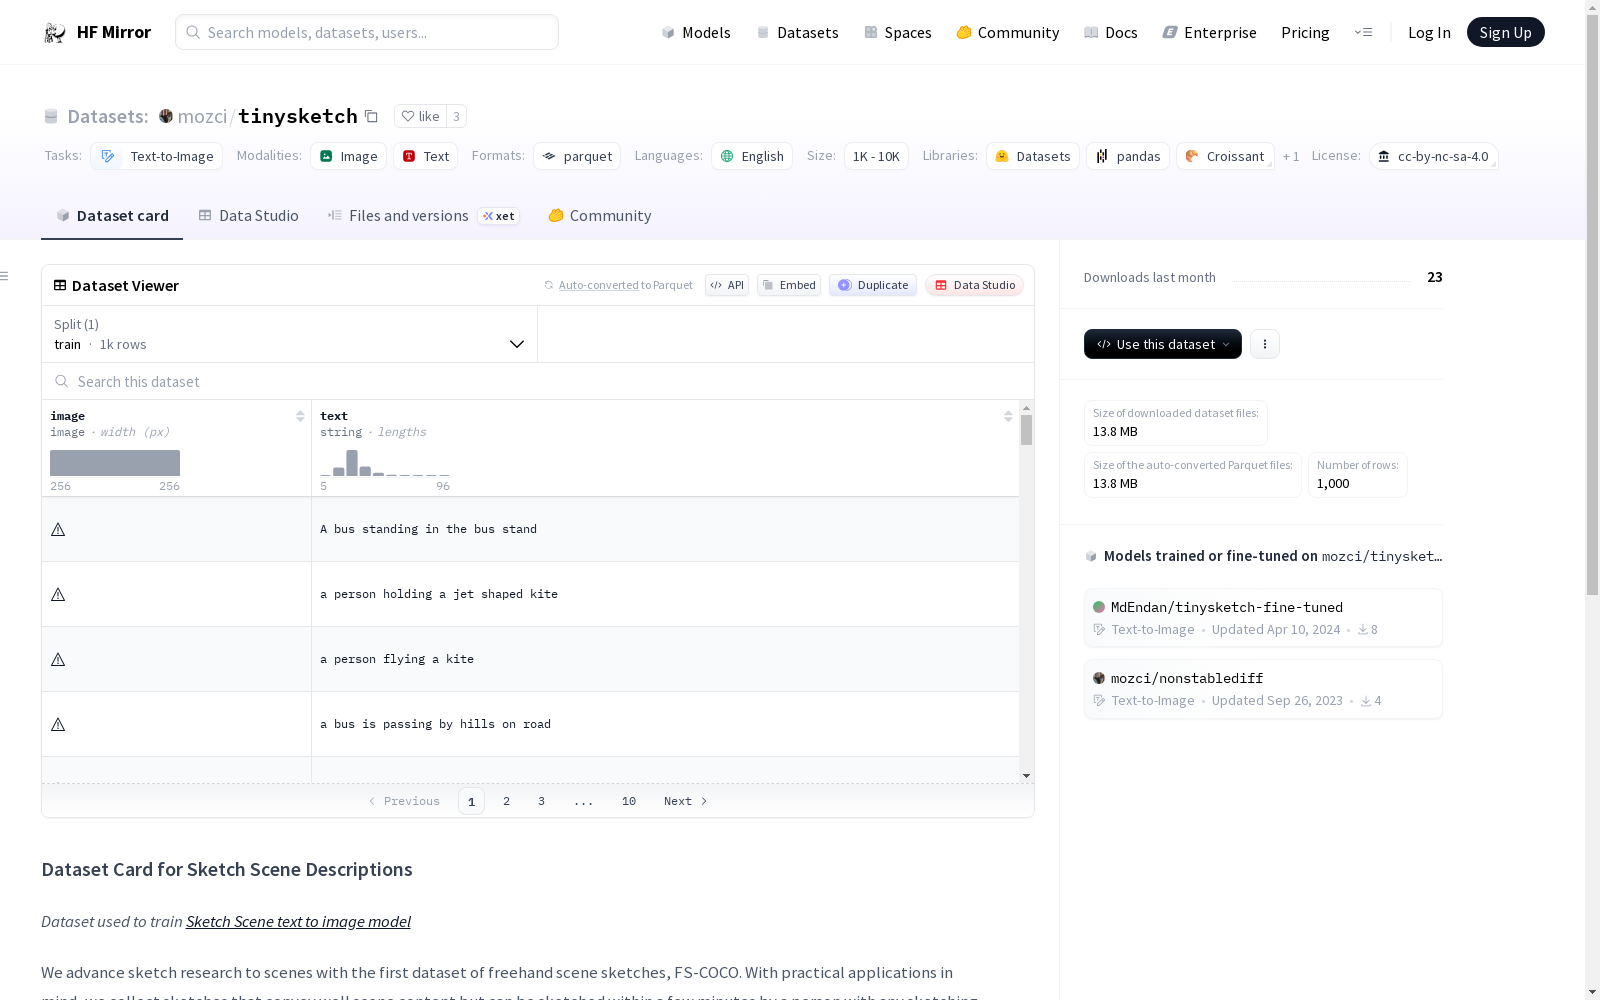
Task: Open Models in the top navigation
Action: (696, 32)
